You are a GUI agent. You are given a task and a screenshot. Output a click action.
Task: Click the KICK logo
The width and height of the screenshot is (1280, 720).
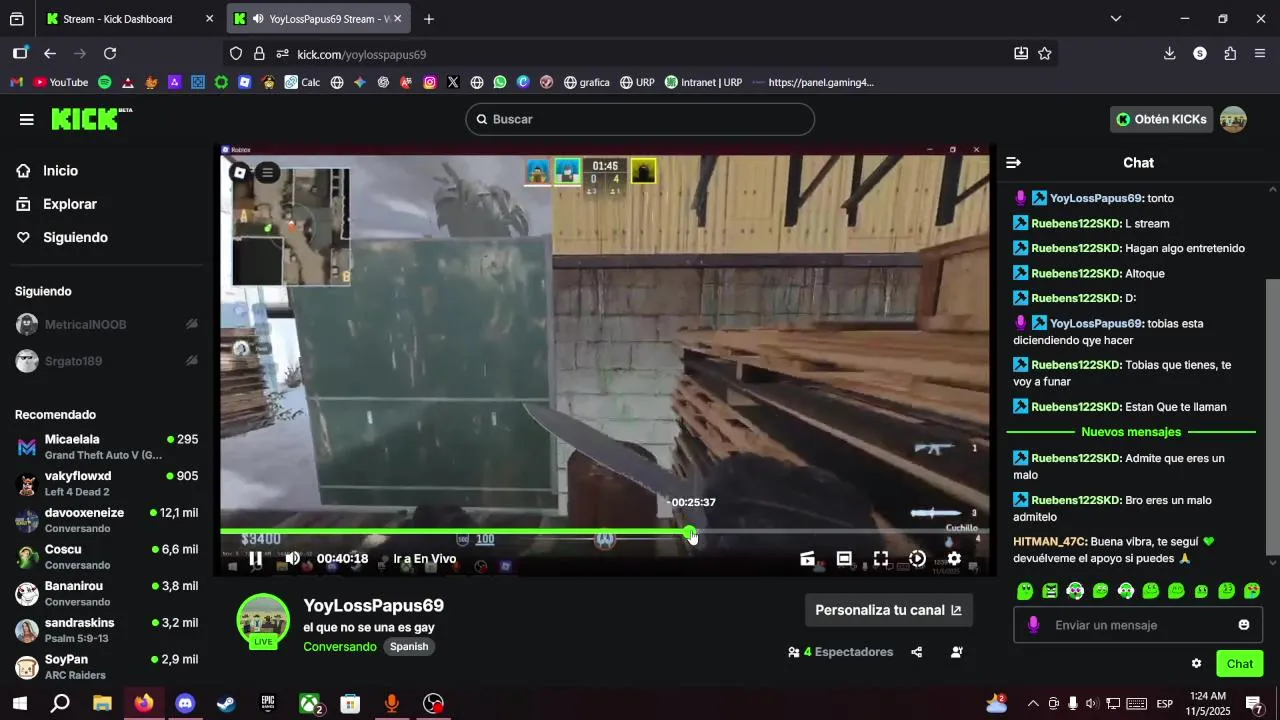click(91, 119)
